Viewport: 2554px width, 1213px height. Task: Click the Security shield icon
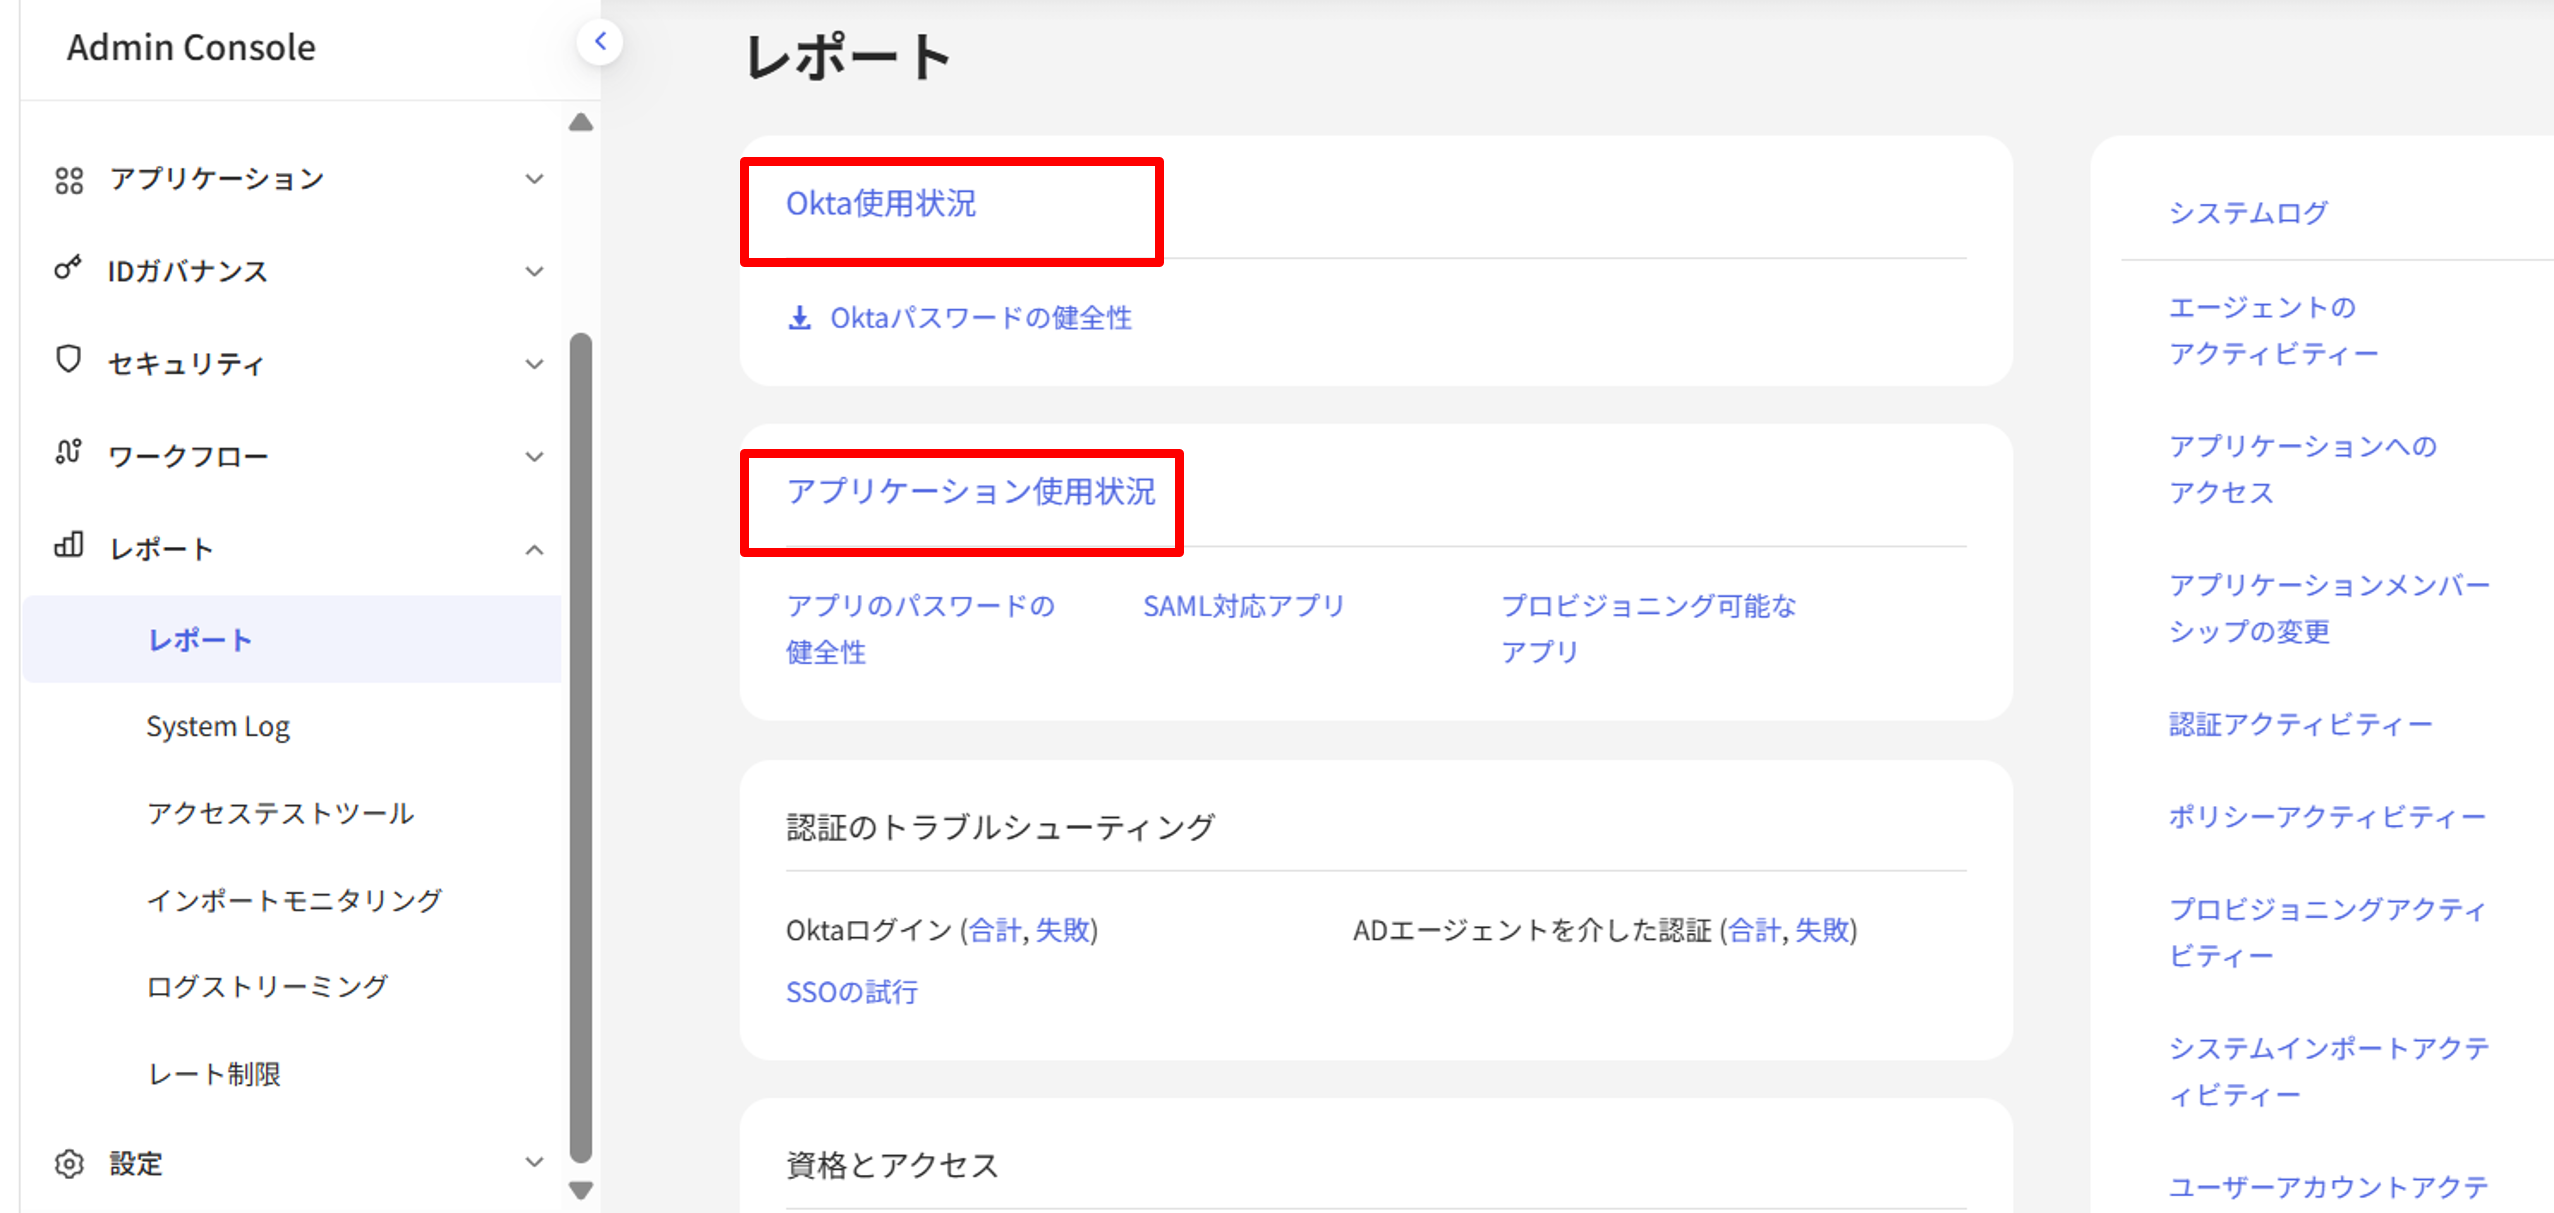pyautogui.click(x=68, y=359)
